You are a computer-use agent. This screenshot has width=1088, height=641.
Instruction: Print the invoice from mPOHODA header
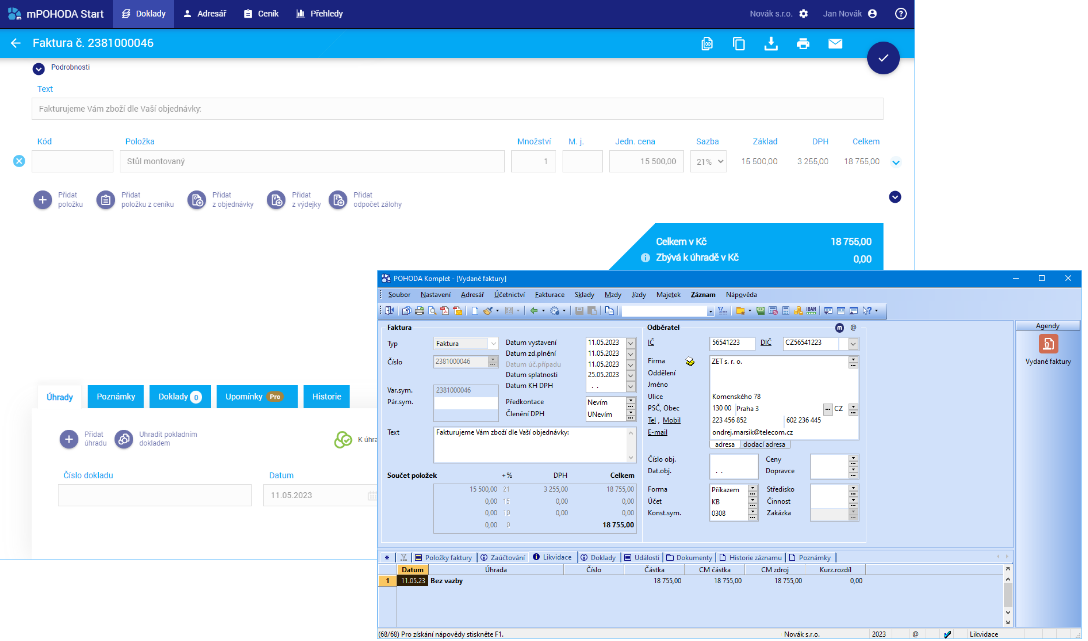803,44
